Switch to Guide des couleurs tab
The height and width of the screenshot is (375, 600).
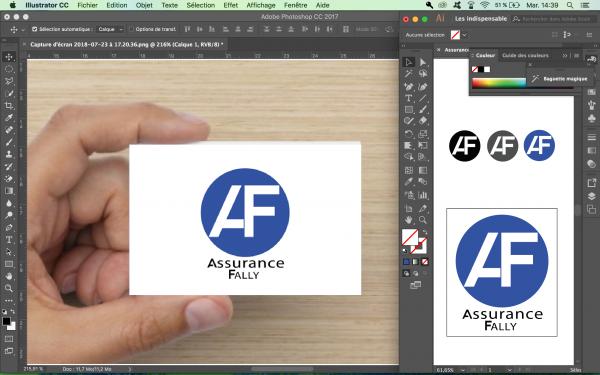525,55
